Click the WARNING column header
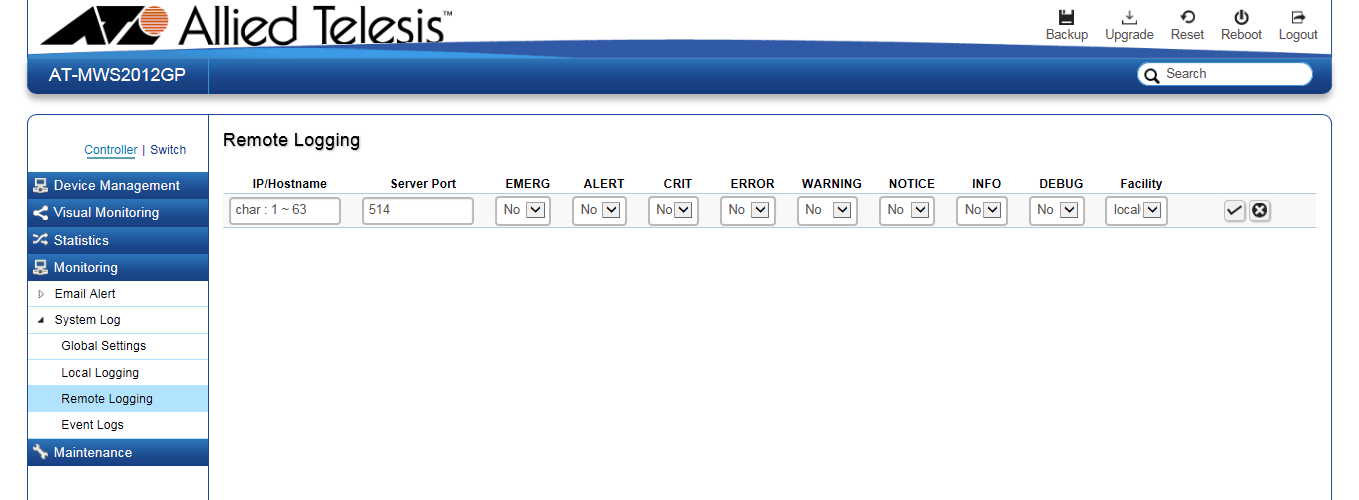Viewport: 1359px width, 500px height. [x=831, y=184]
